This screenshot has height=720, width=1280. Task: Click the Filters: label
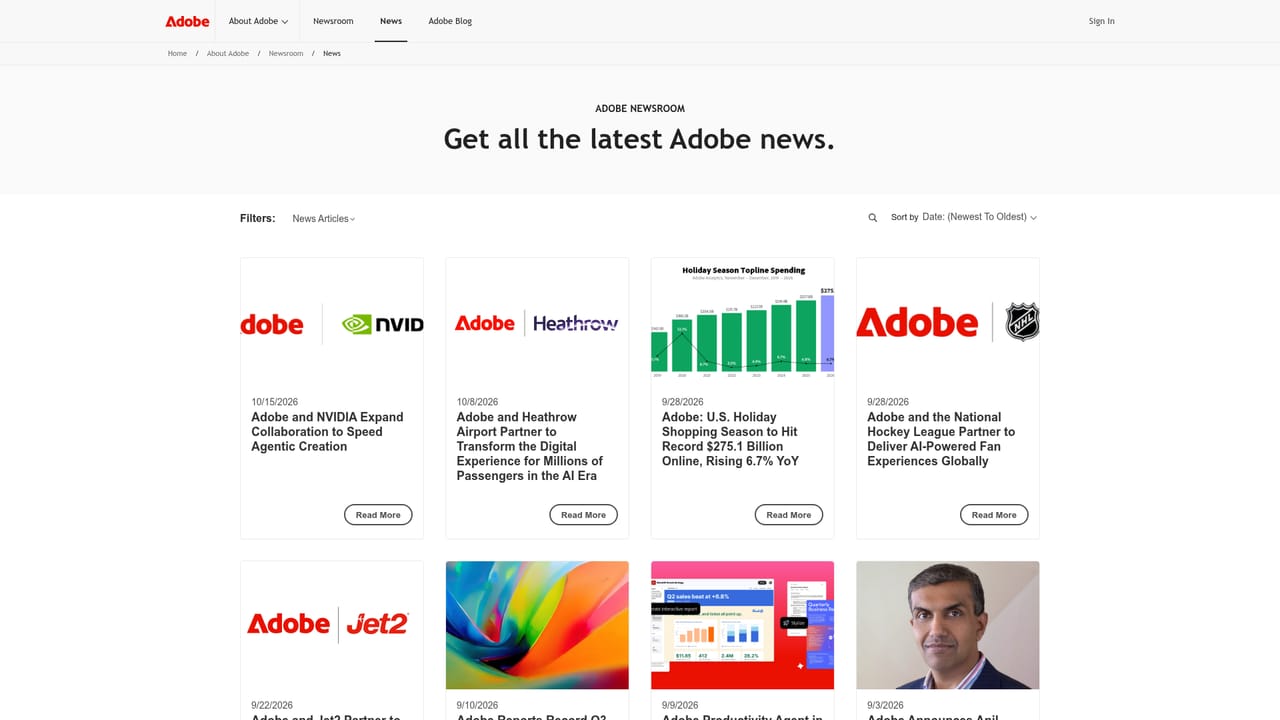pyautogui.click(x=258, y=218)
